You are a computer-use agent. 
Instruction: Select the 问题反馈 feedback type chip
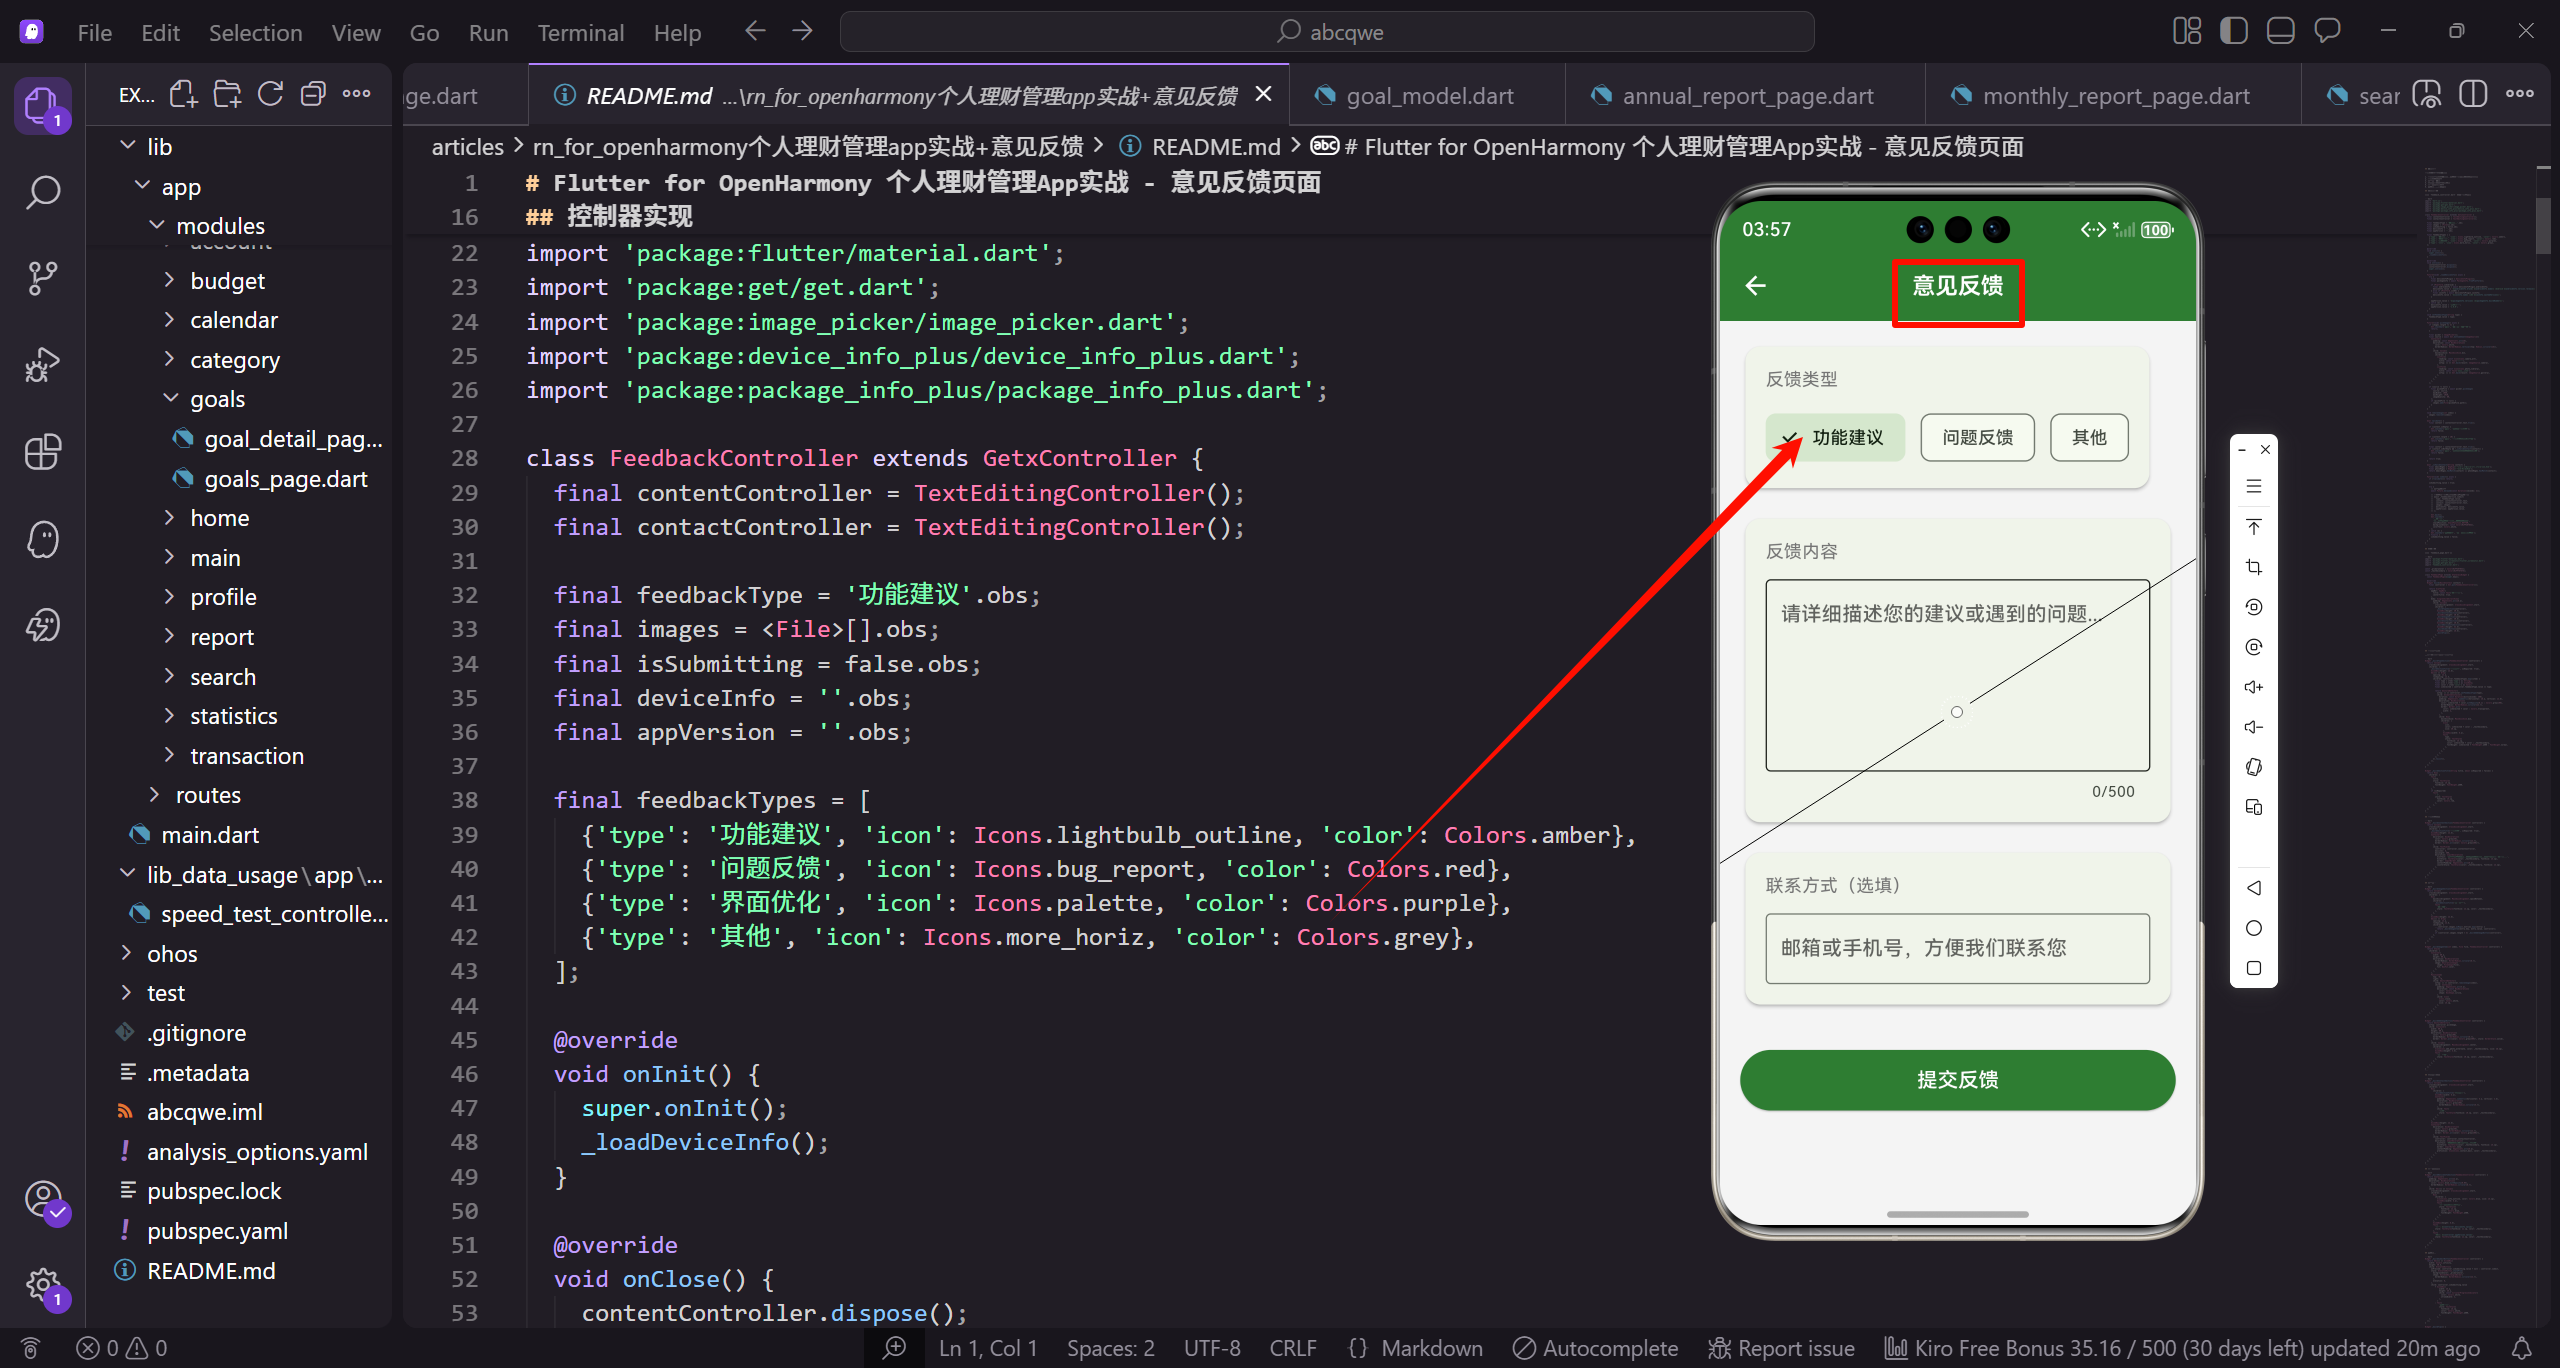[x=1977, y=438]
